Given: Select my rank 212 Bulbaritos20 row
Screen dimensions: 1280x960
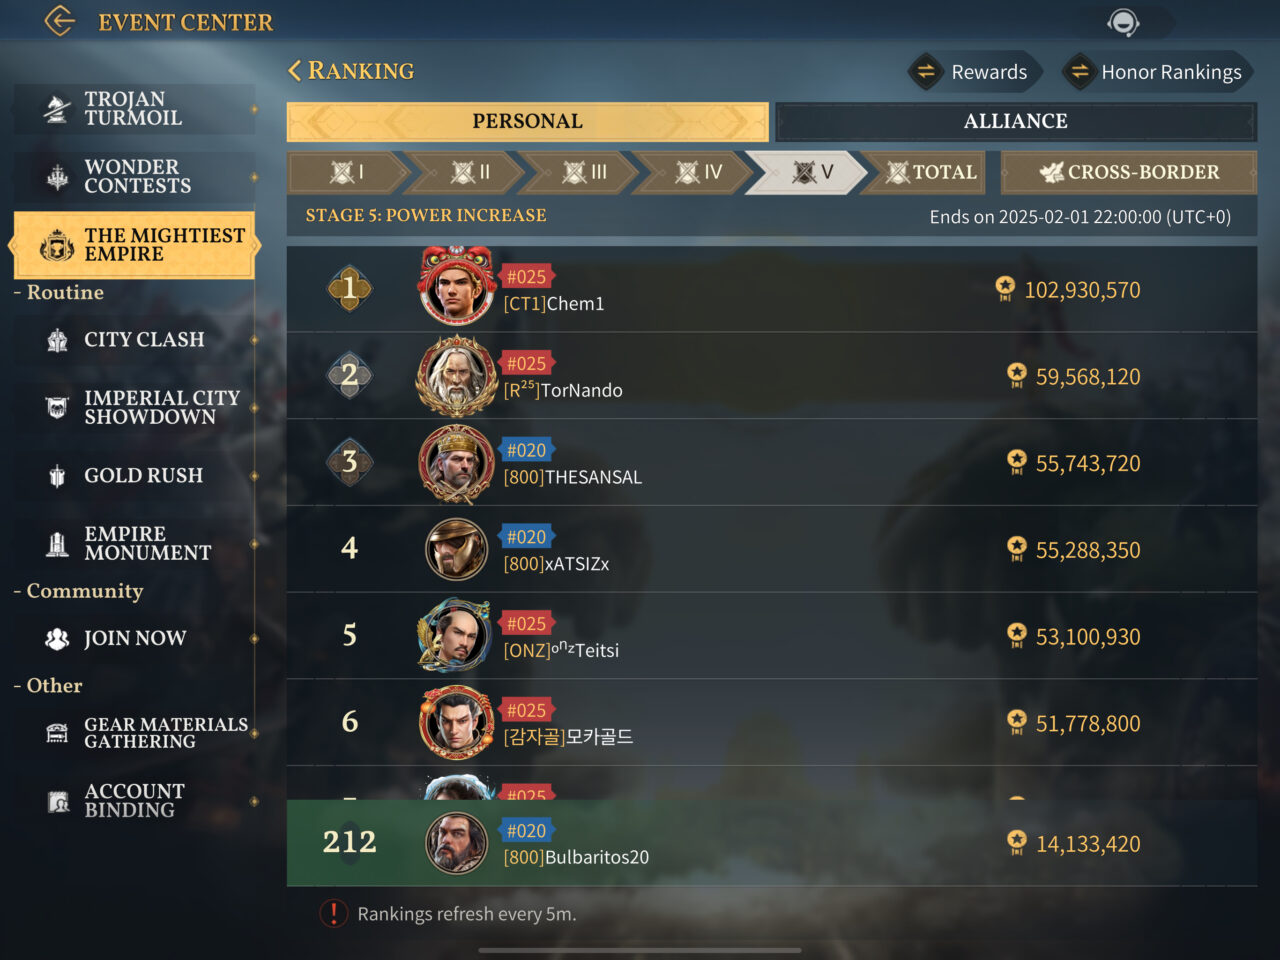Looking at the screenshot, I should [771, 843].
